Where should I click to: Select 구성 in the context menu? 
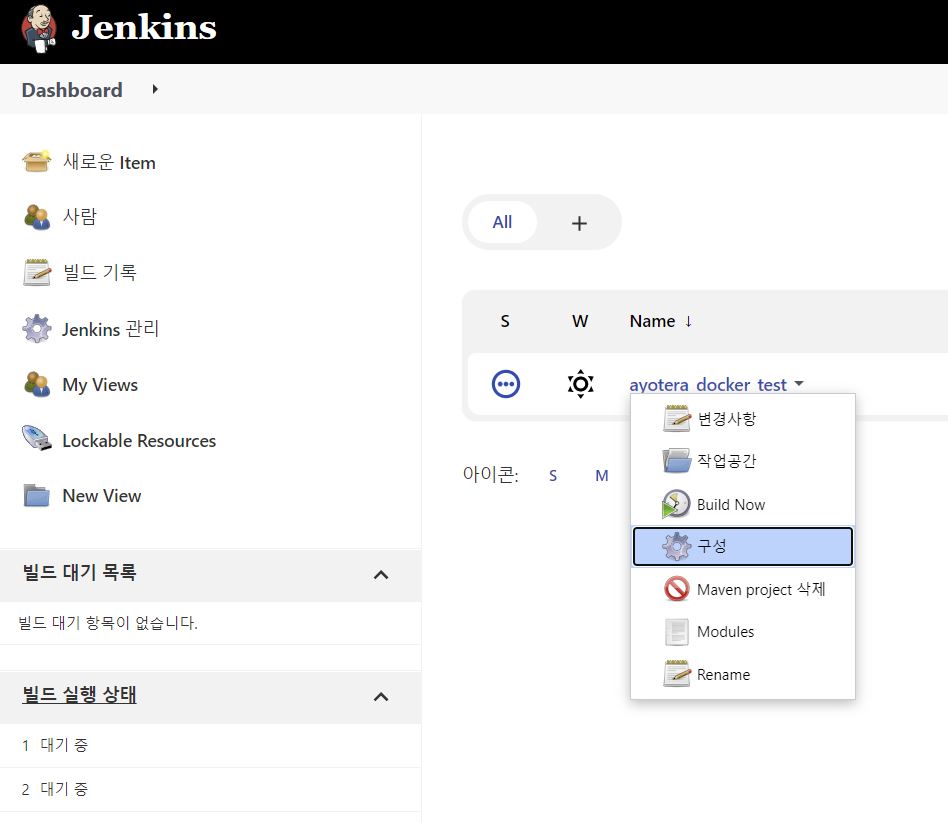tap(742, 546)
